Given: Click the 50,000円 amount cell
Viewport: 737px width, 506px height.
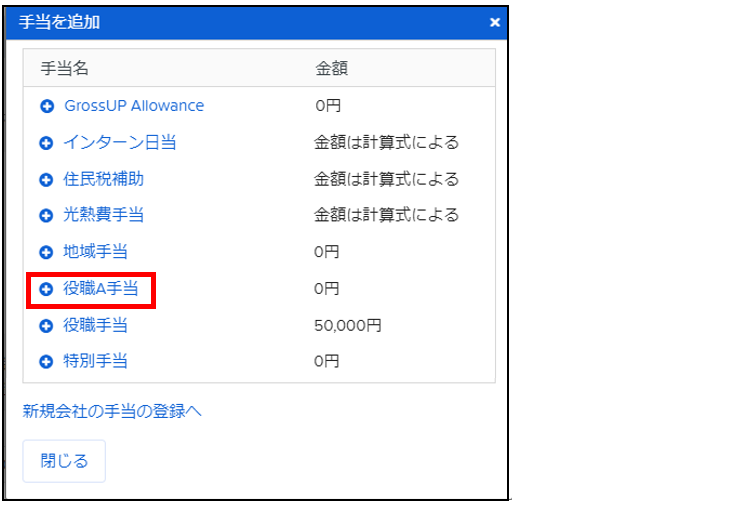Looking at the screenshot, I should tap(348, 325).
